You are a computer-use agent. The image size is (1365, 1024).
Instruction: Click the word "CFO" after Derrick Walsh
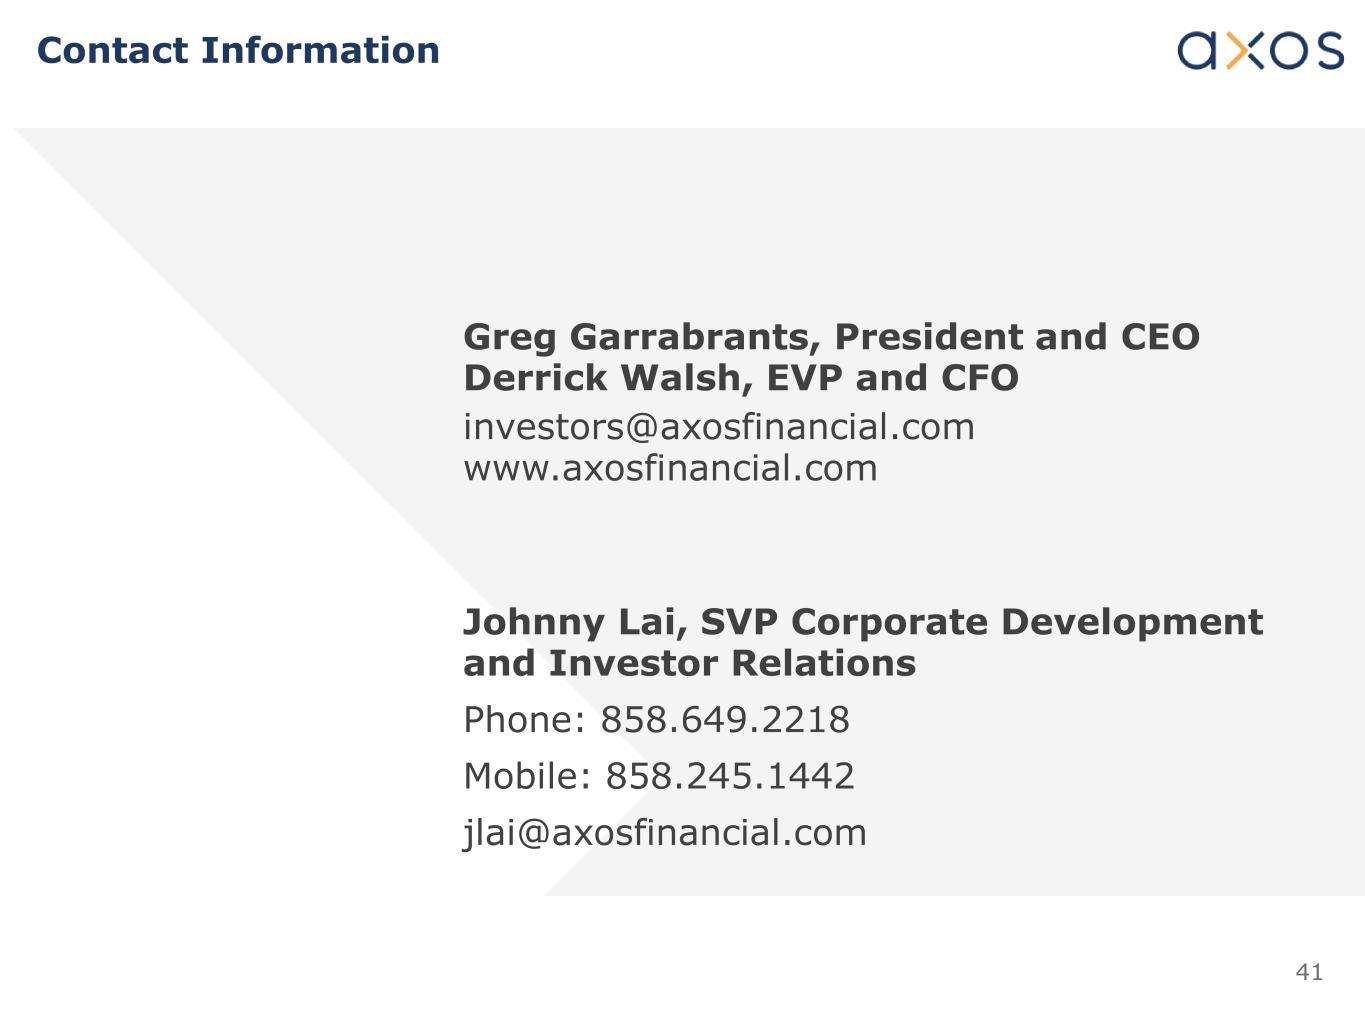pyautogui.click(x=979, y=378)
